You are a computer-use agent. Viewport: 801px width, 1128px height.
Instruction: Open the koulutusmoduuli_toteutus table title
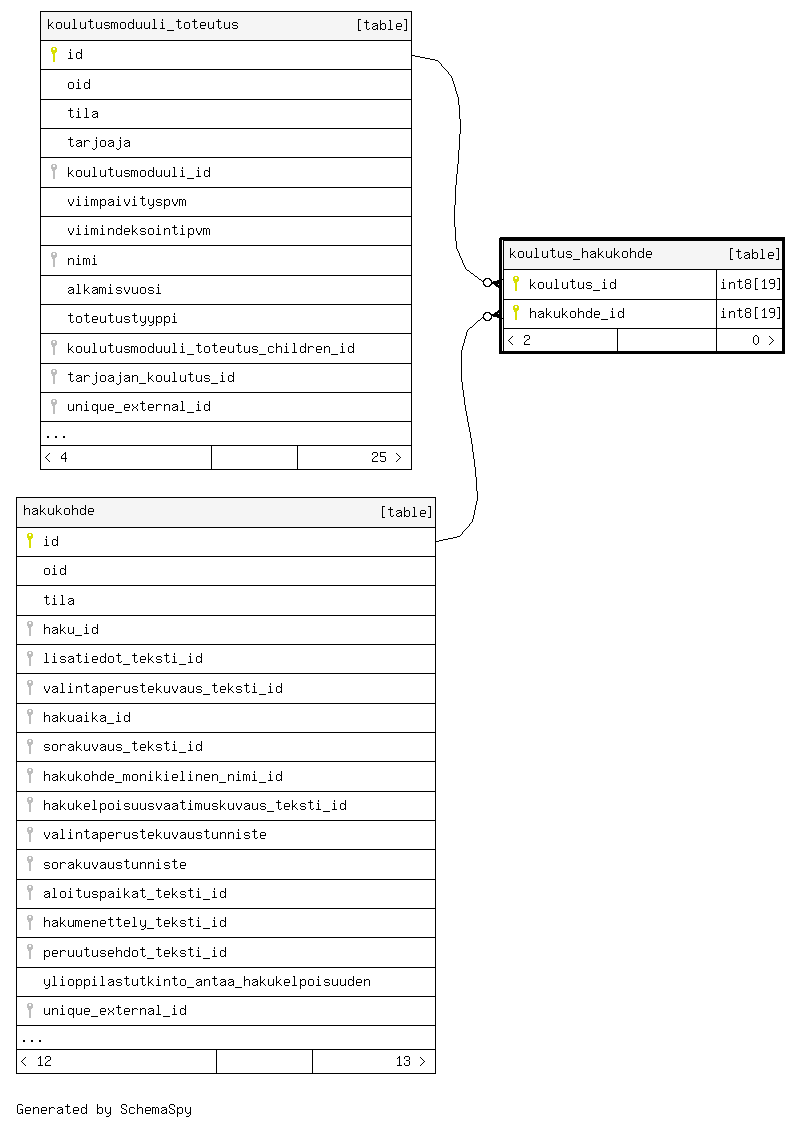pyautogui.click(x=142, y=24)
